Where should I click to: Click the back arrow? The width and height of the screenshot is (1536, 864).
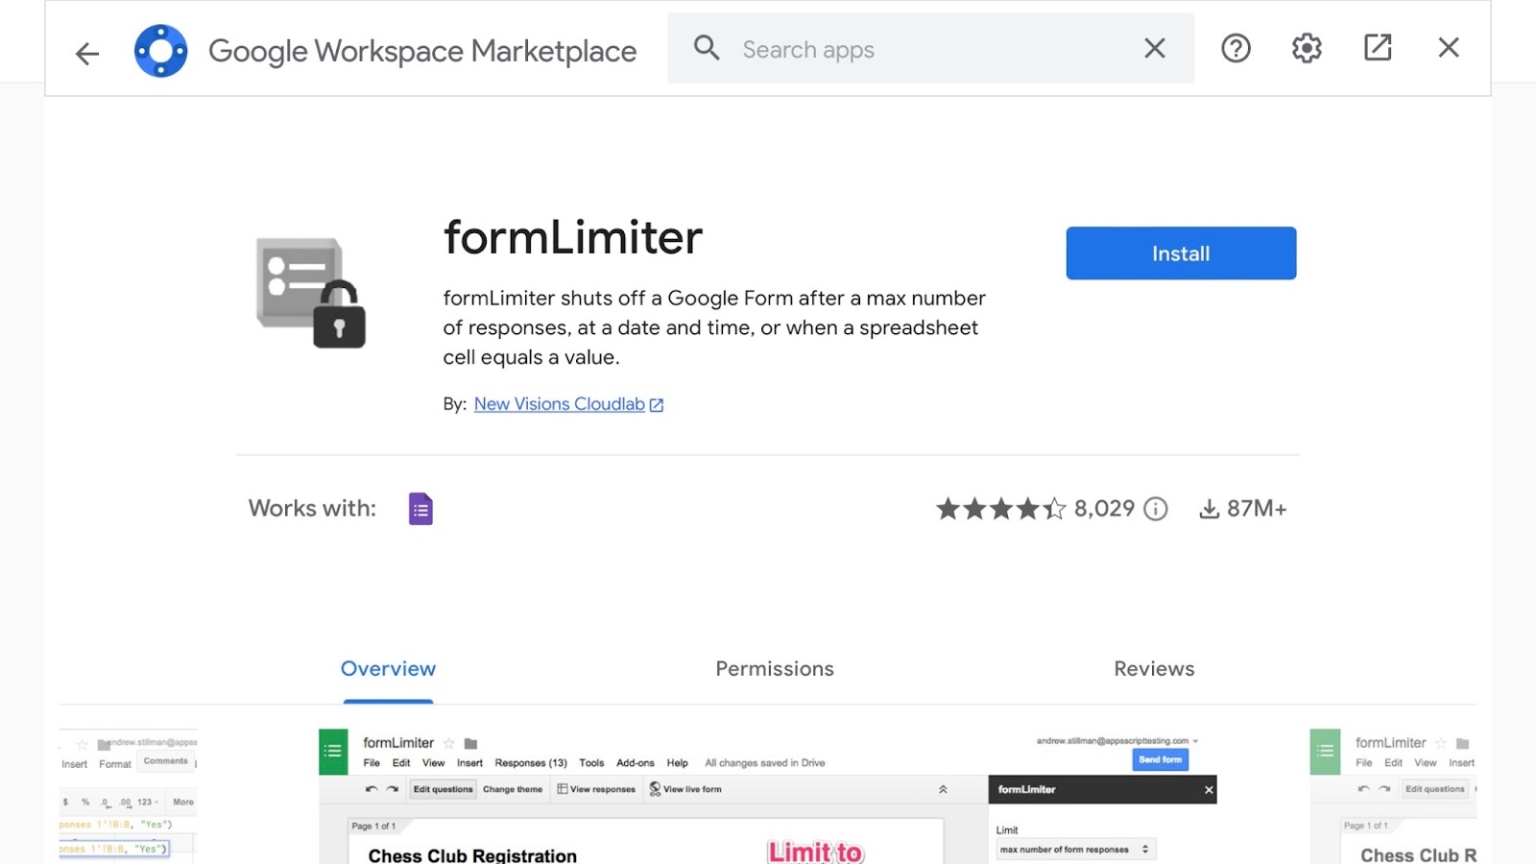point(86,53)
